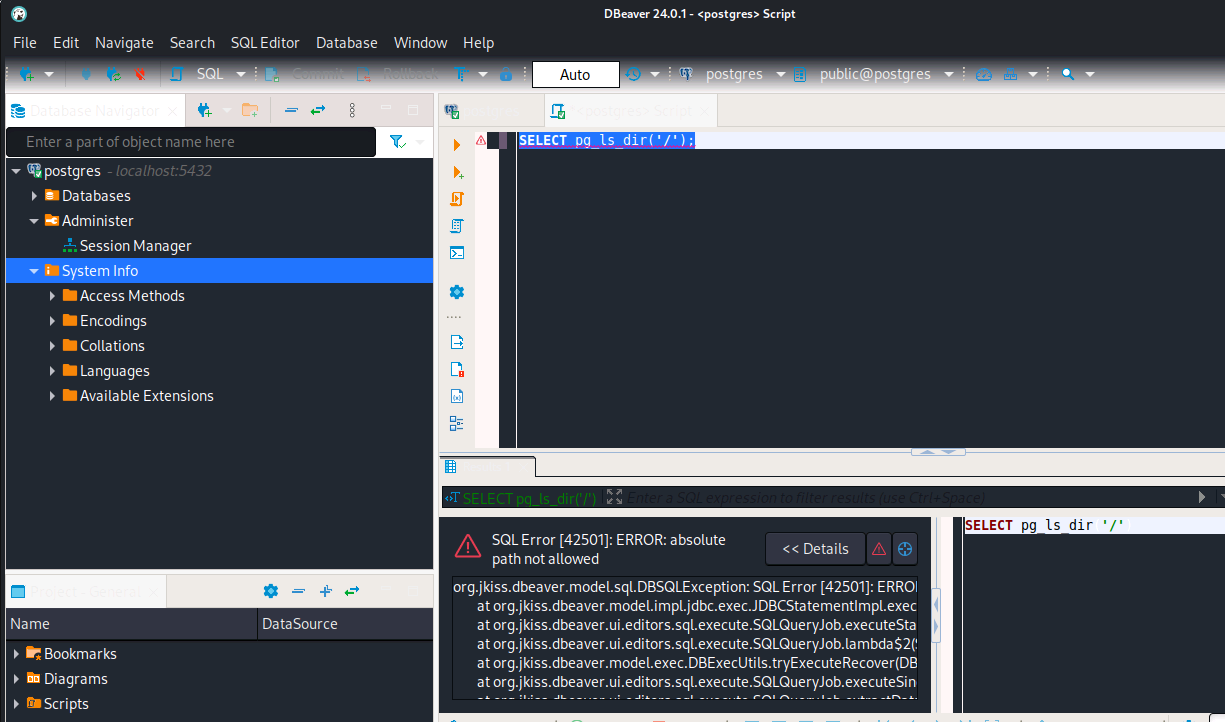The image size is (1225, 722).
Task: Open SQL editor settings gear
Action: [457, 292]
